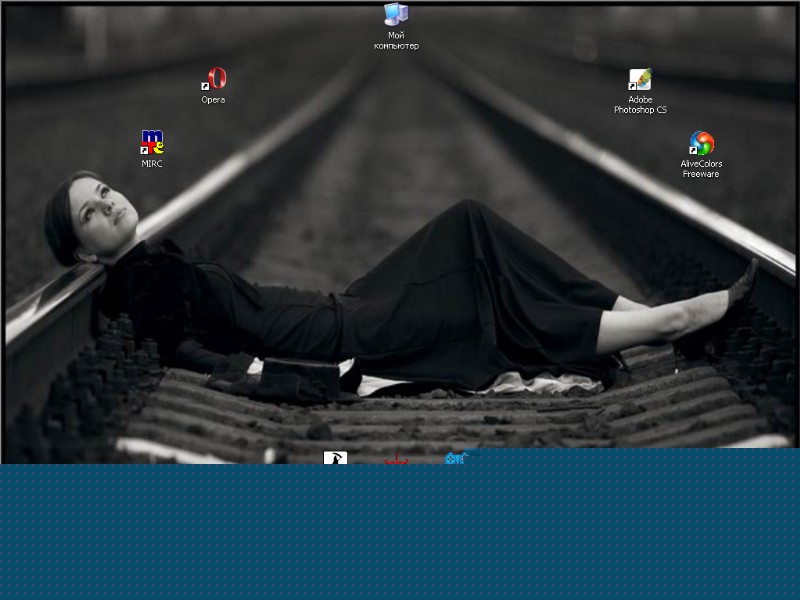Click the "Opera" text label

[213, 100]
